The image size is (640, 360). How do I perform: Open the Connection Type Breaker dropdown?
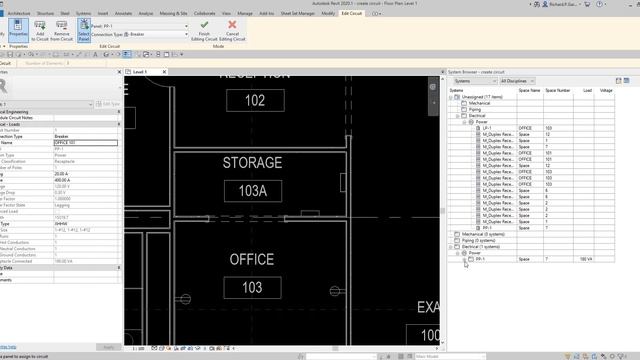[186, 34]
